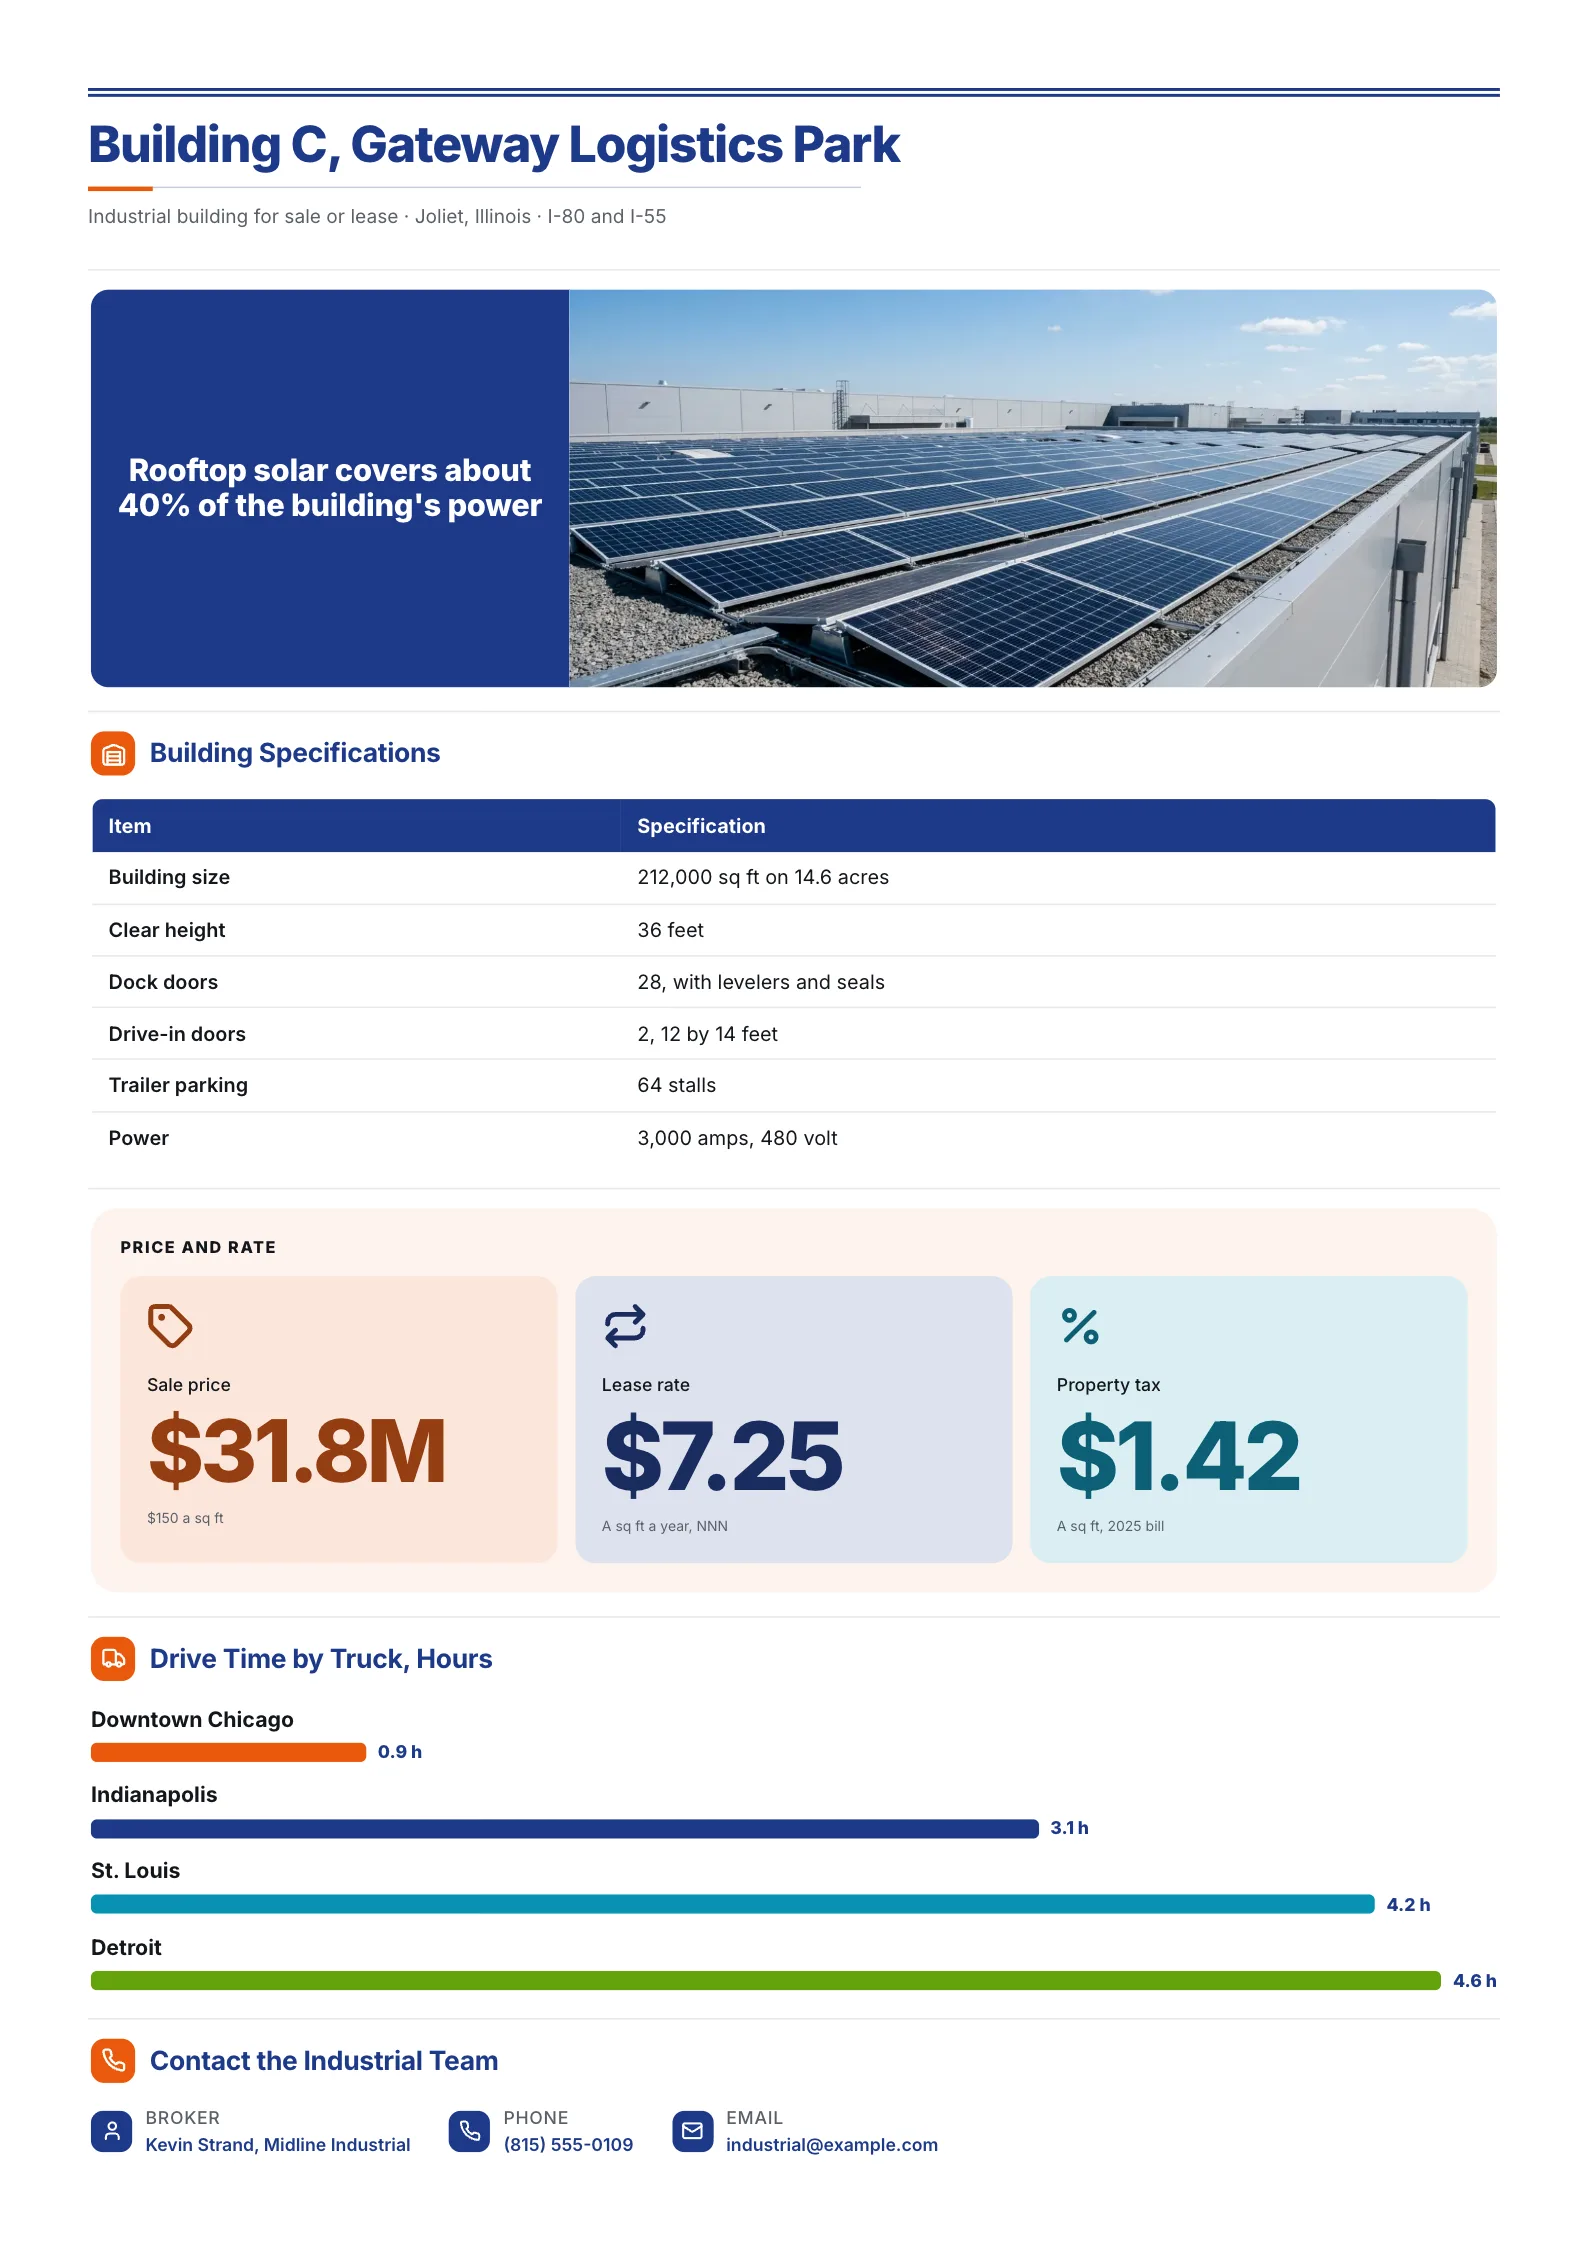Select the '2, 12 by 14 feet' cell
This screenshot has width=1588, height=2246.
(x=708, y=1034)
